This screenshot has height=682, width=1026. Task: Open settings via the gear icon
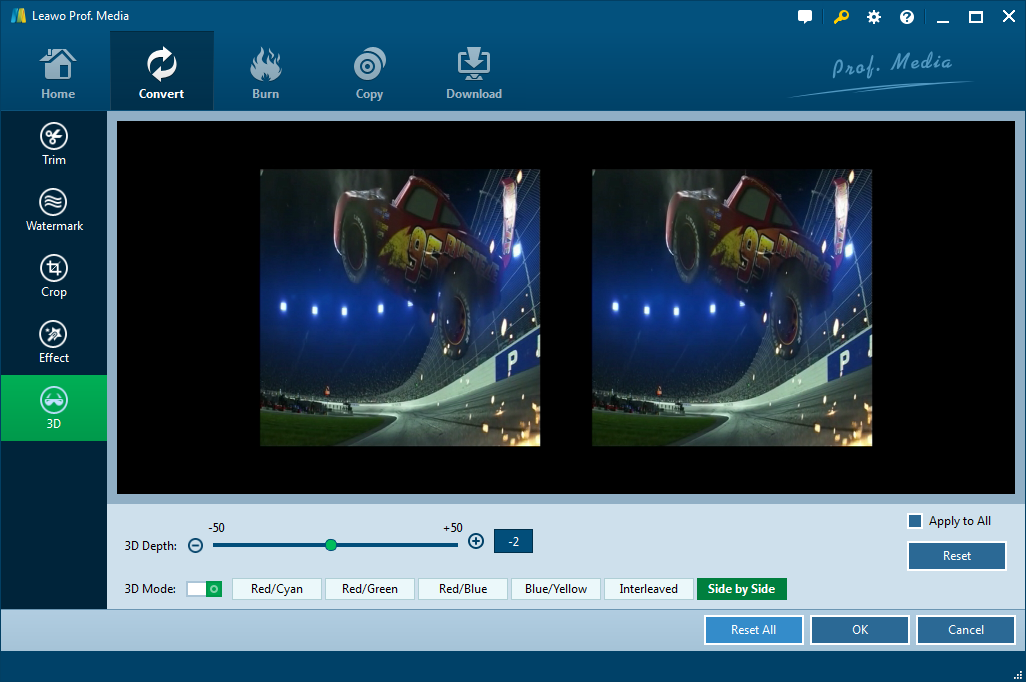(874, 17)
